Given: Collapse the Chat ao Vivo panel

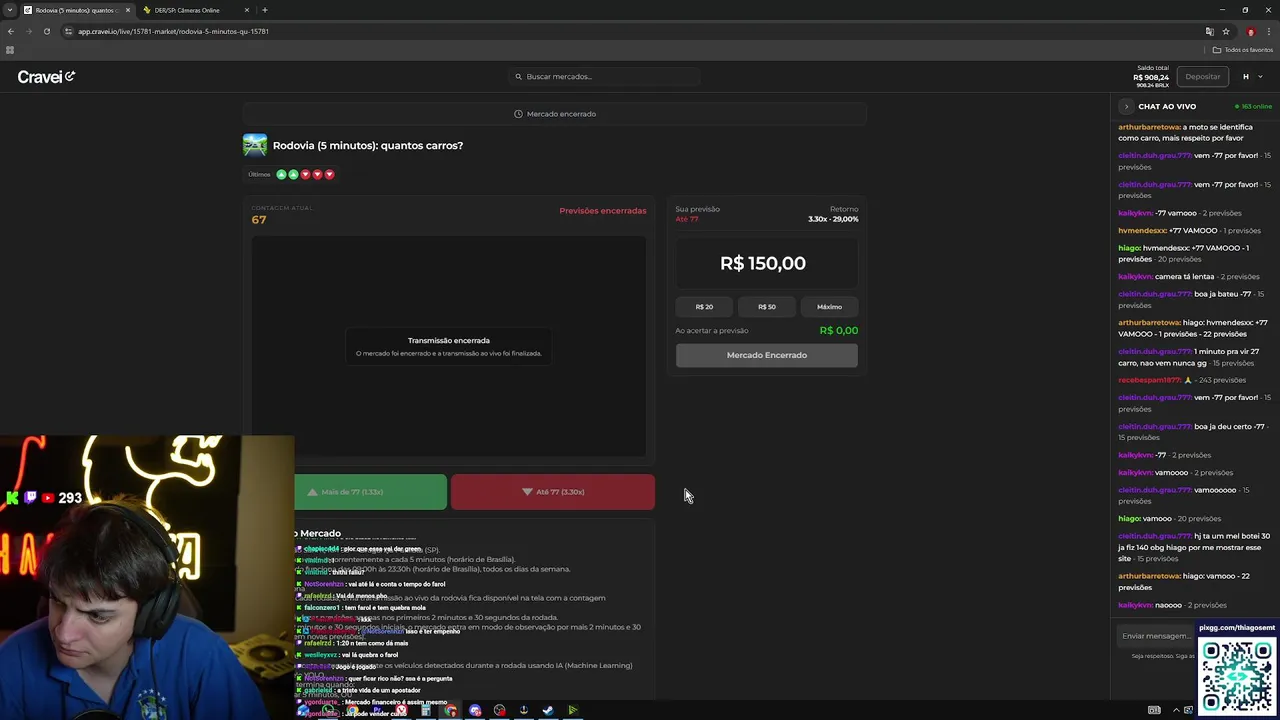Looking at the screenshot, I should (x=1126, y=106).
